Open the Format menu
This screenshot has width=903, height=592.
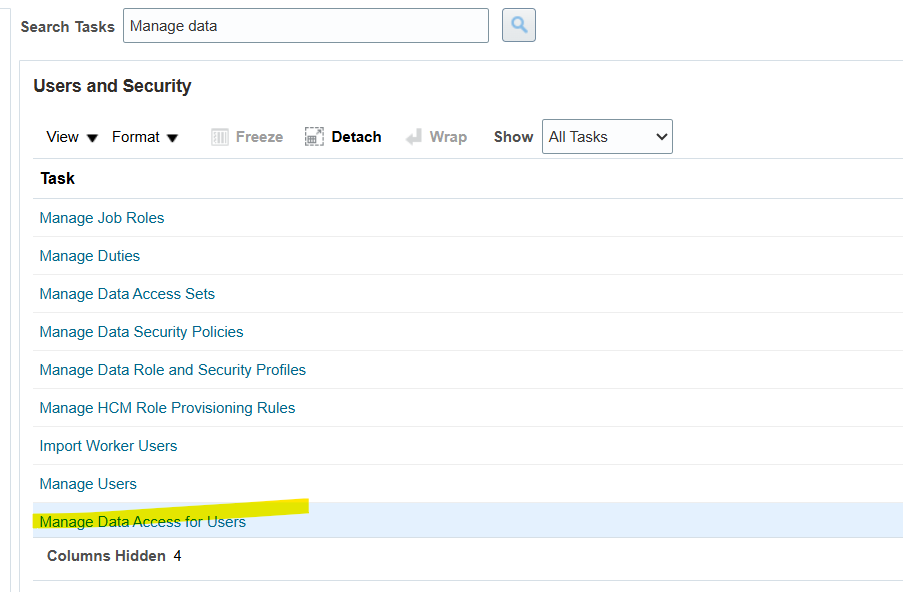[145, 137]
